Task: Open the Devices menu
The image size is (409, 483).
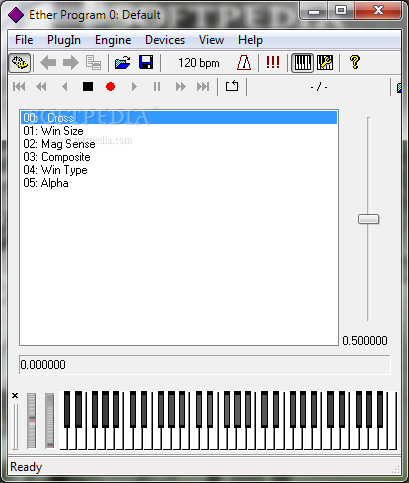Action: [165, 40]
